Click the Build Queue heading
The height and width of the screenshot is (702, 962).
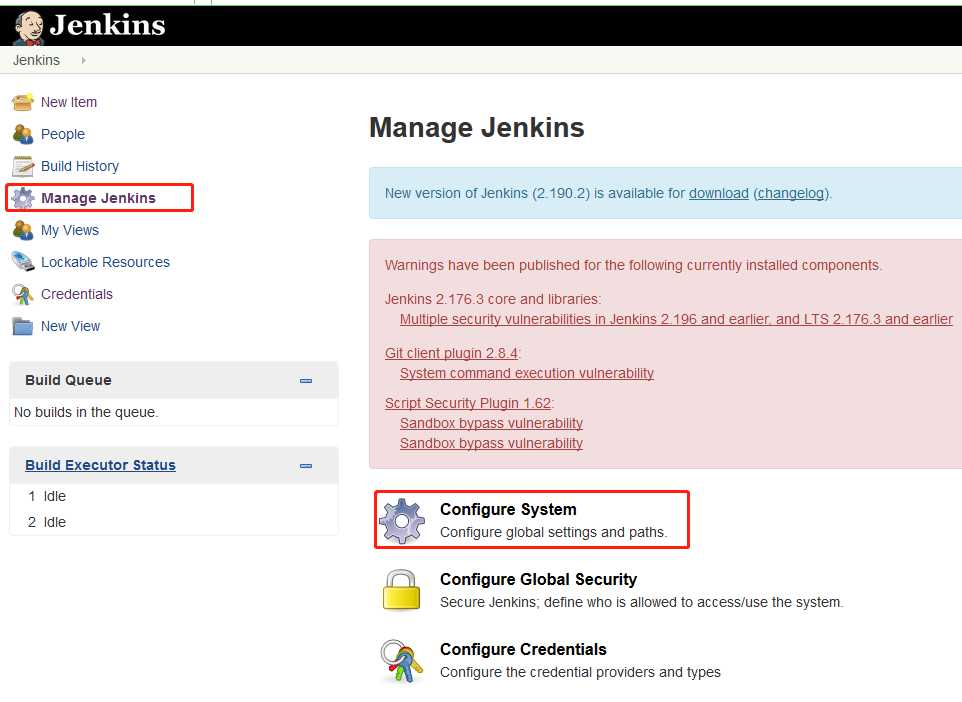tap(68, 380)
